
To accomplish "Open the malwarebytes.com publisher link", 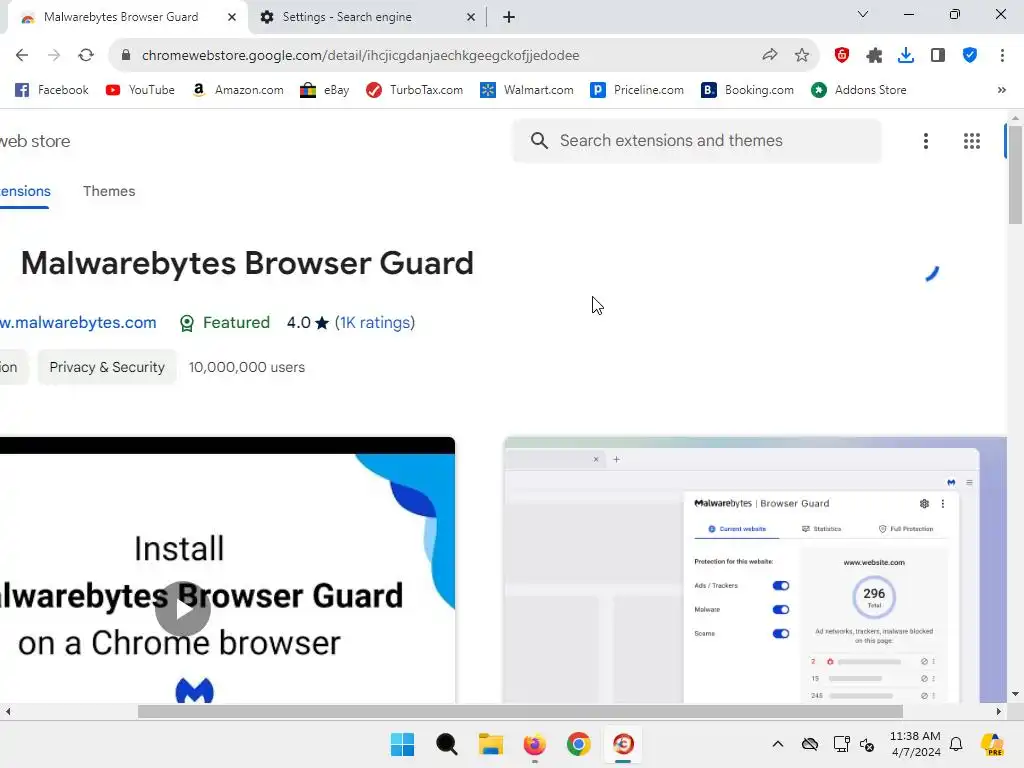I will click(78, 323).
